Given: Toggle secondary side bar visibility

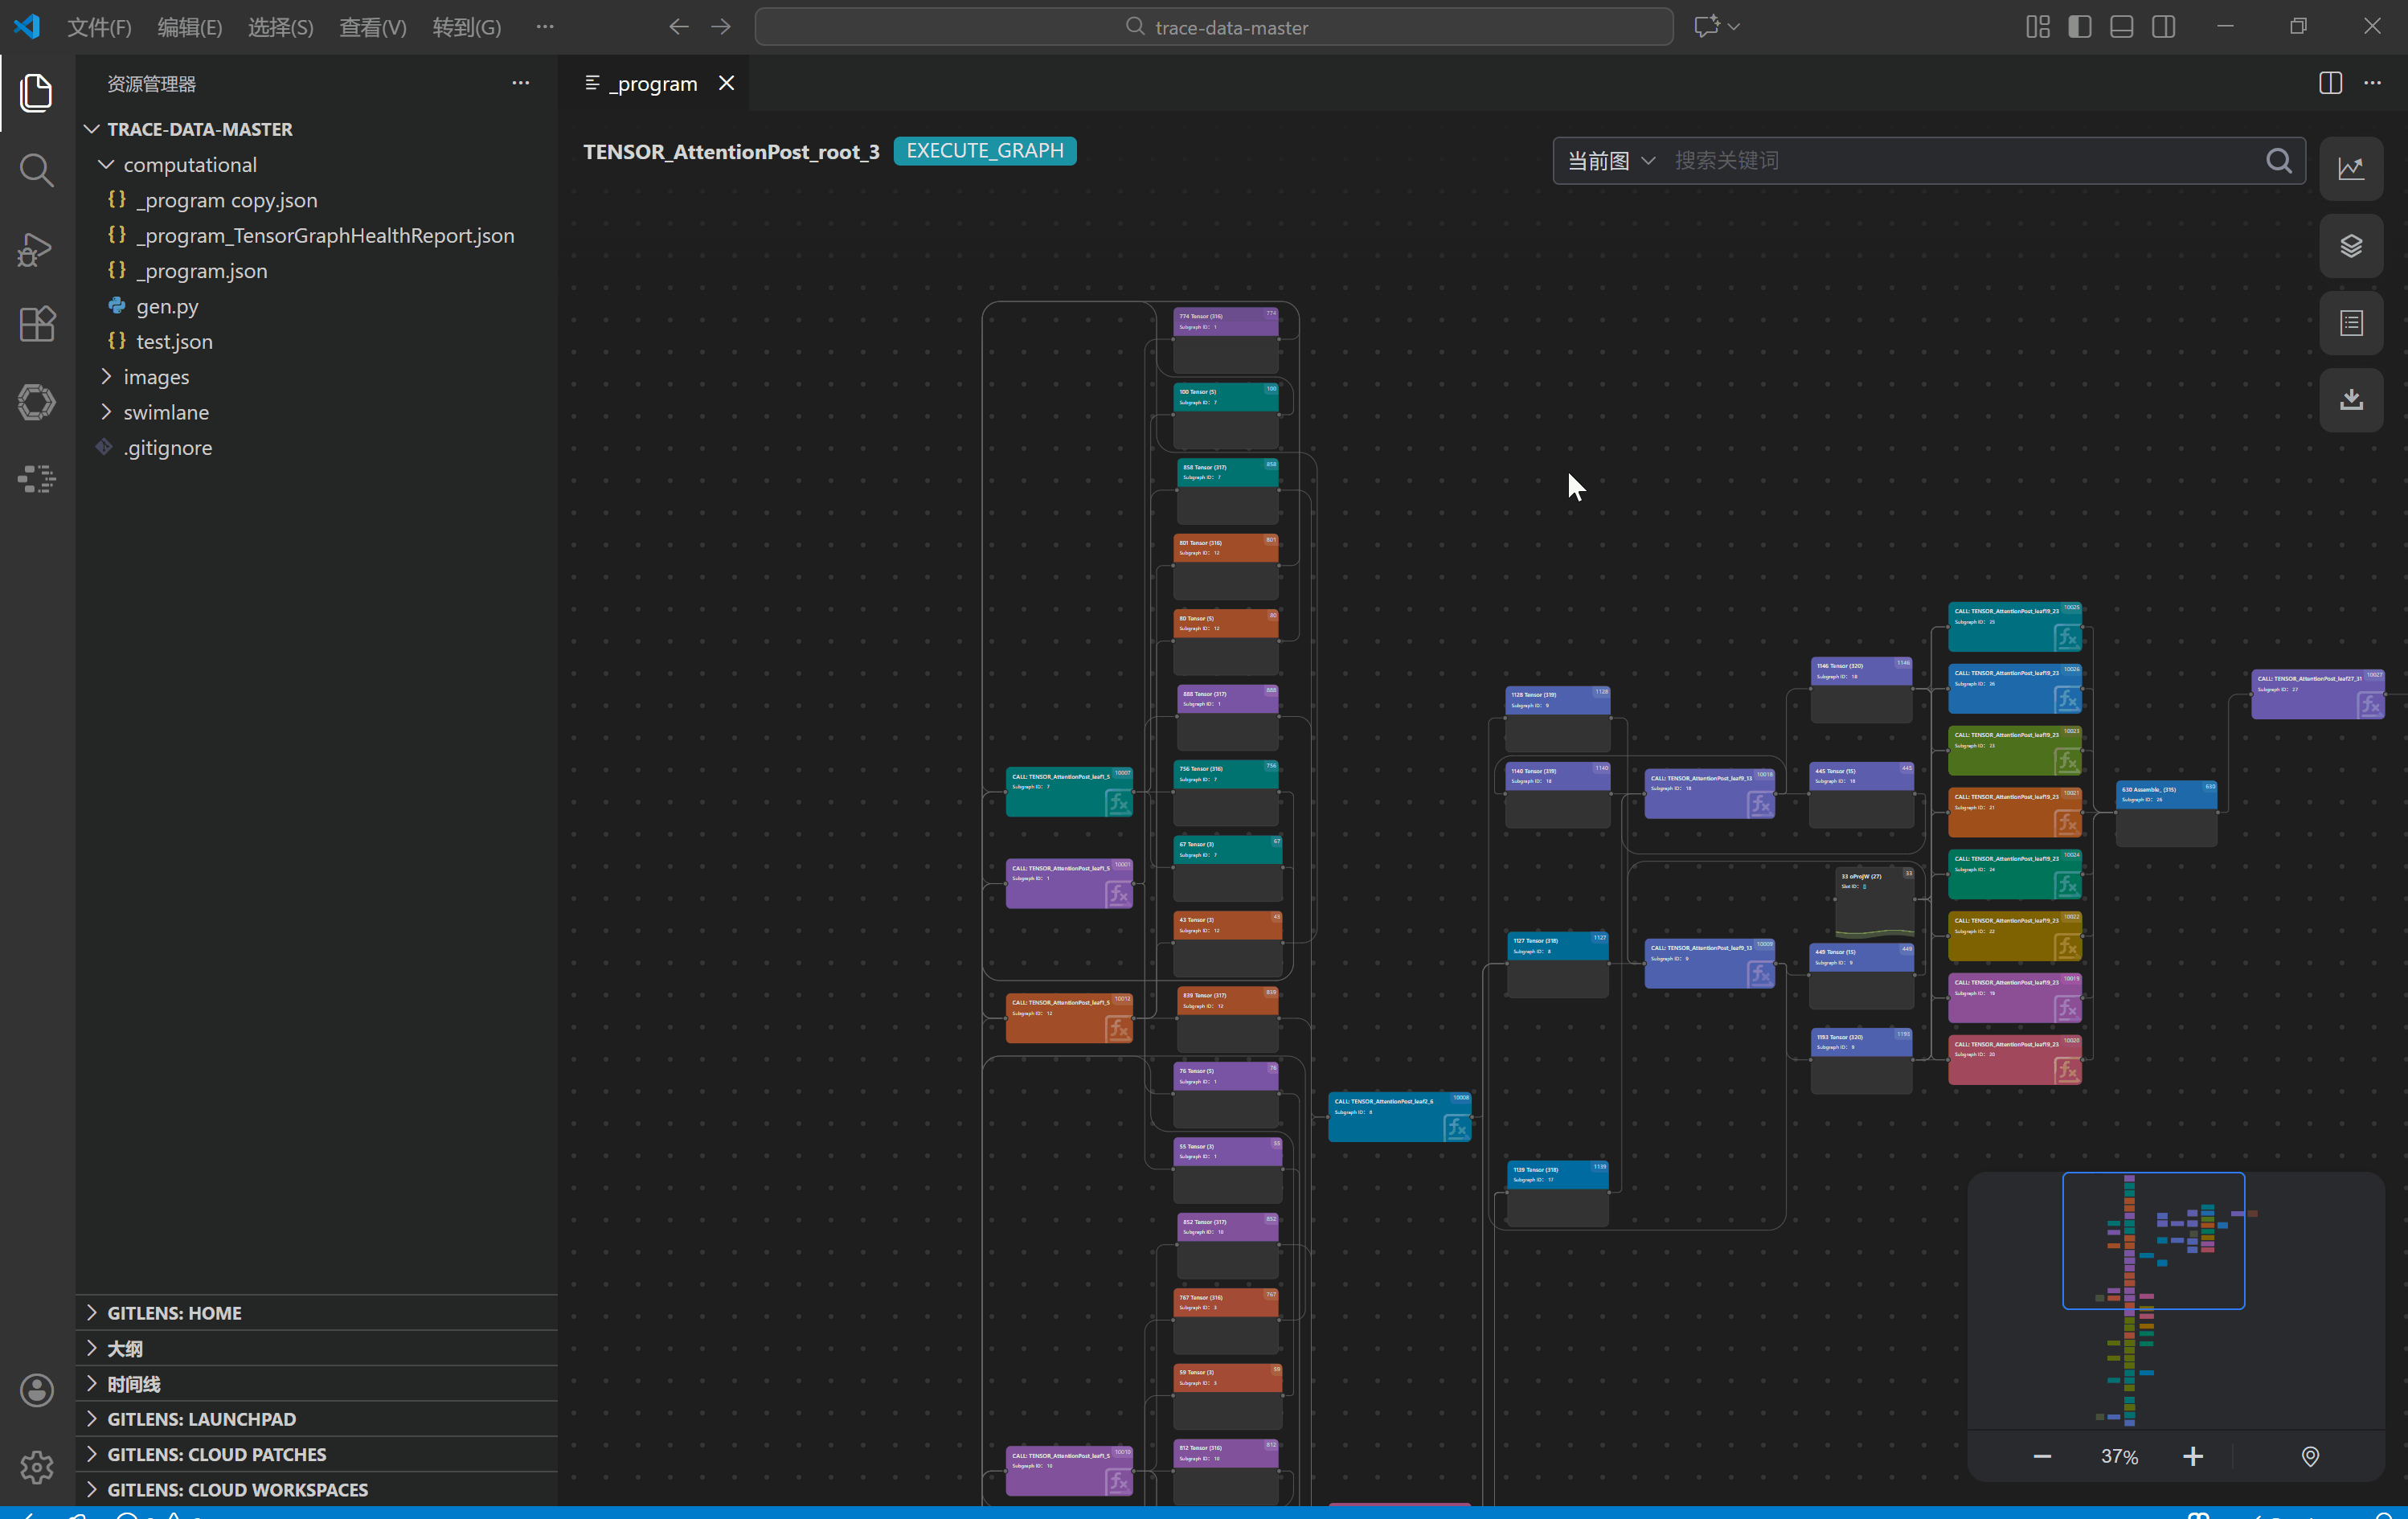Looking at the screenshot, I should (2163, 27).
